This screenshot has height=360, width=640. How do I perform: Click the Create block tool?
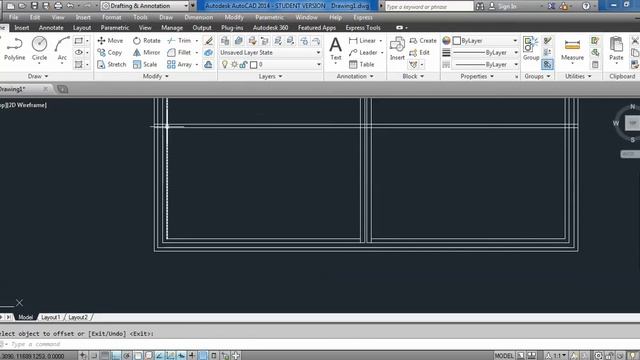click(x=423, y=40)
